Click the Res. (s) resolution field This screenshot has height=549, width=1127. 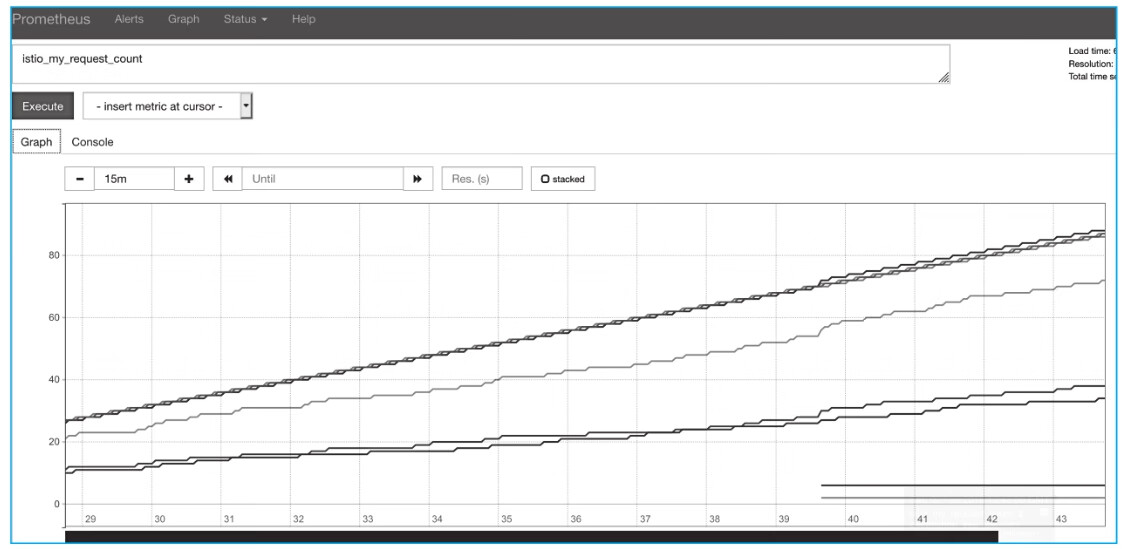pyautogui.click(x=482, y=178)
